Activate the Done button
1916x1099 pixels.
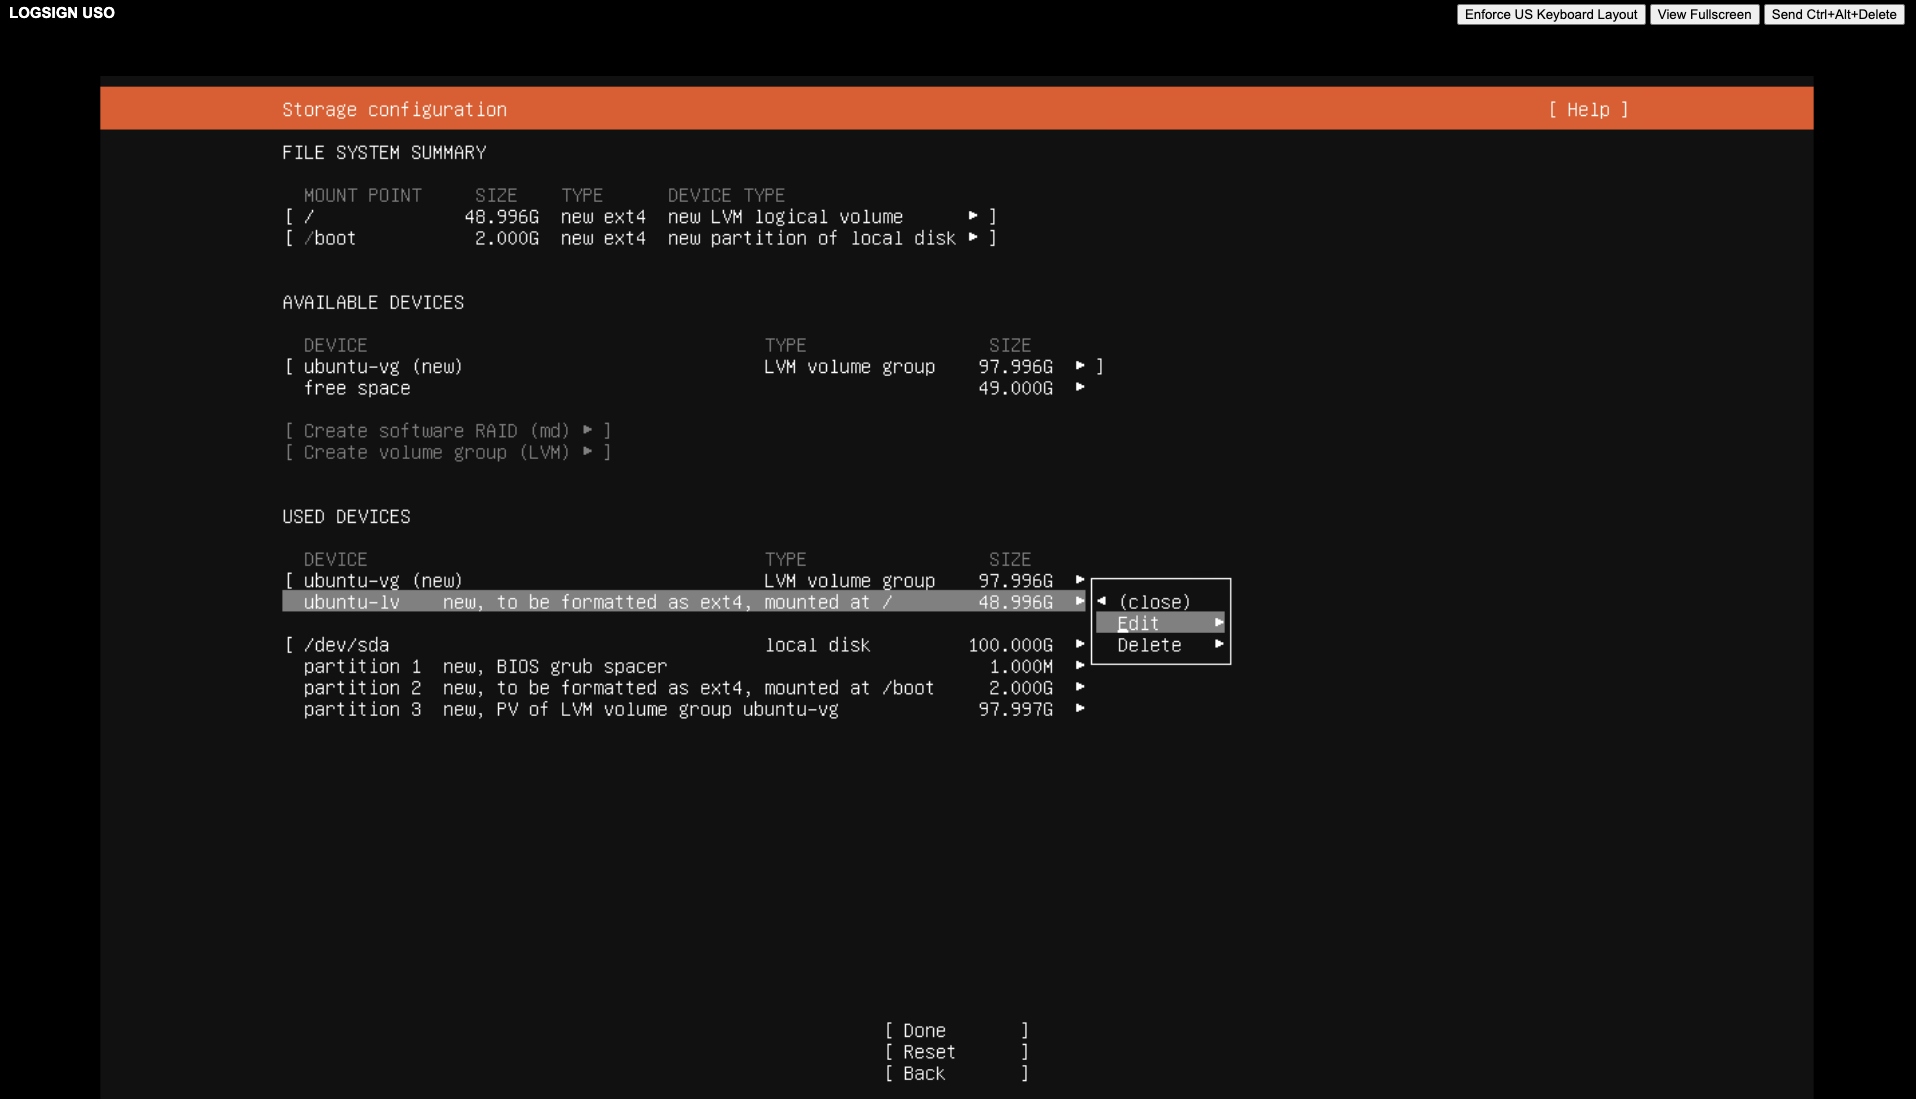pyautogui.click(x=956, y=1031)
